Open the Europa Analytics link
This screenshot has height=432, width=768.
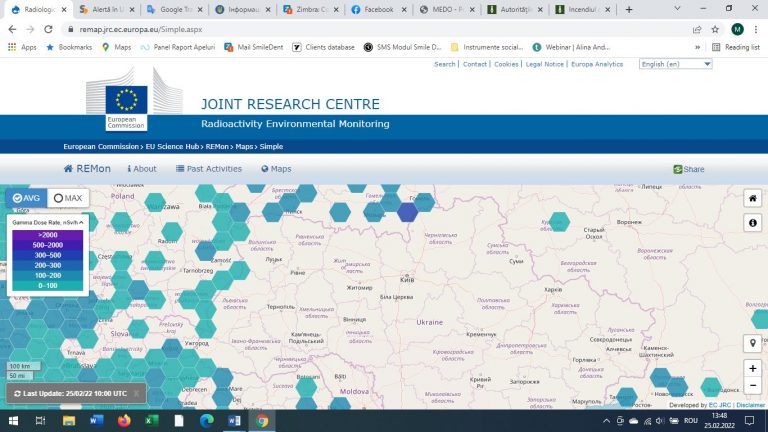[597, 64]
